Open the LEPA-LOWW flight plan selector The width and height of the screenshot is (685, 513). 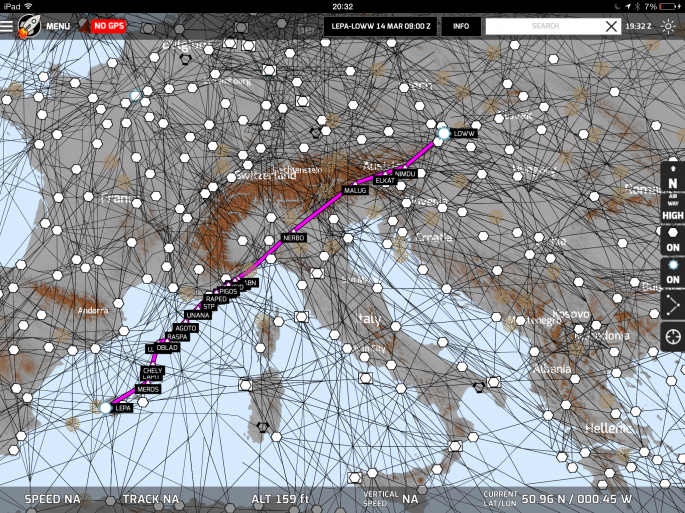pos(380,26)
